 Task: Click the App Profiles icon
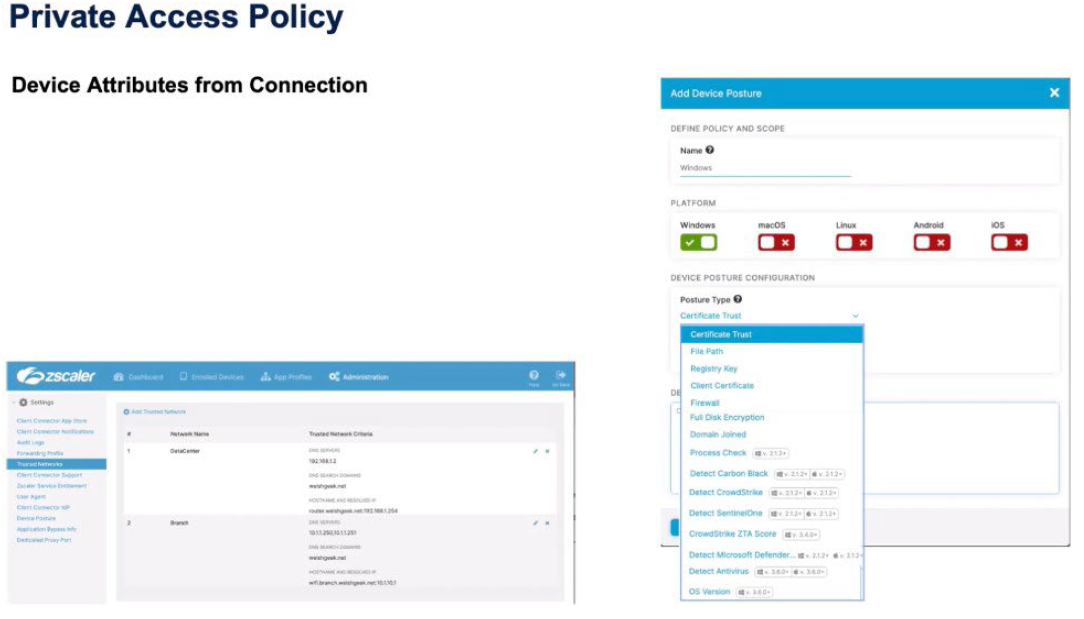(265, 377)
